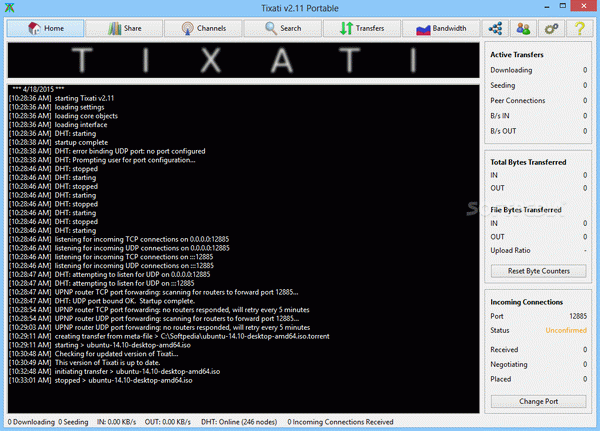Click 'This version of Tixati is up to date' line
600x431 pixels.
(x=85, y=362)
